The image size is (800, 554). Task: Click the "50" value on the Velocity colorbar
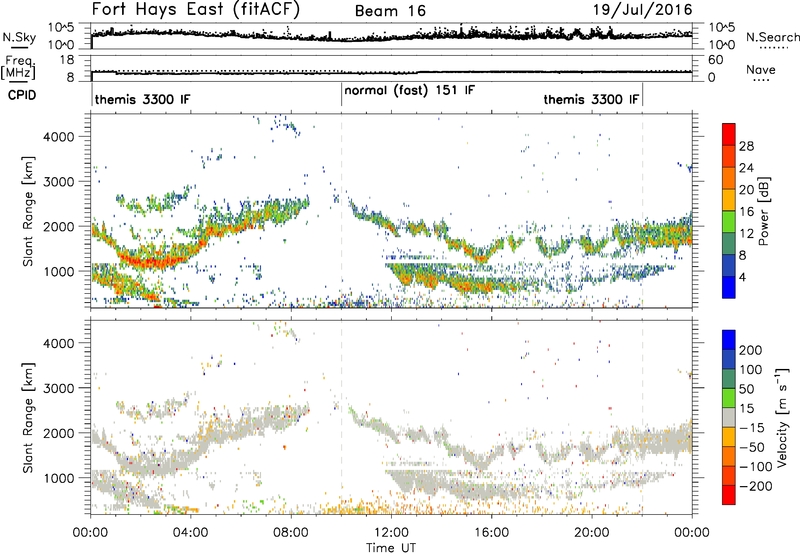(746, 389)
